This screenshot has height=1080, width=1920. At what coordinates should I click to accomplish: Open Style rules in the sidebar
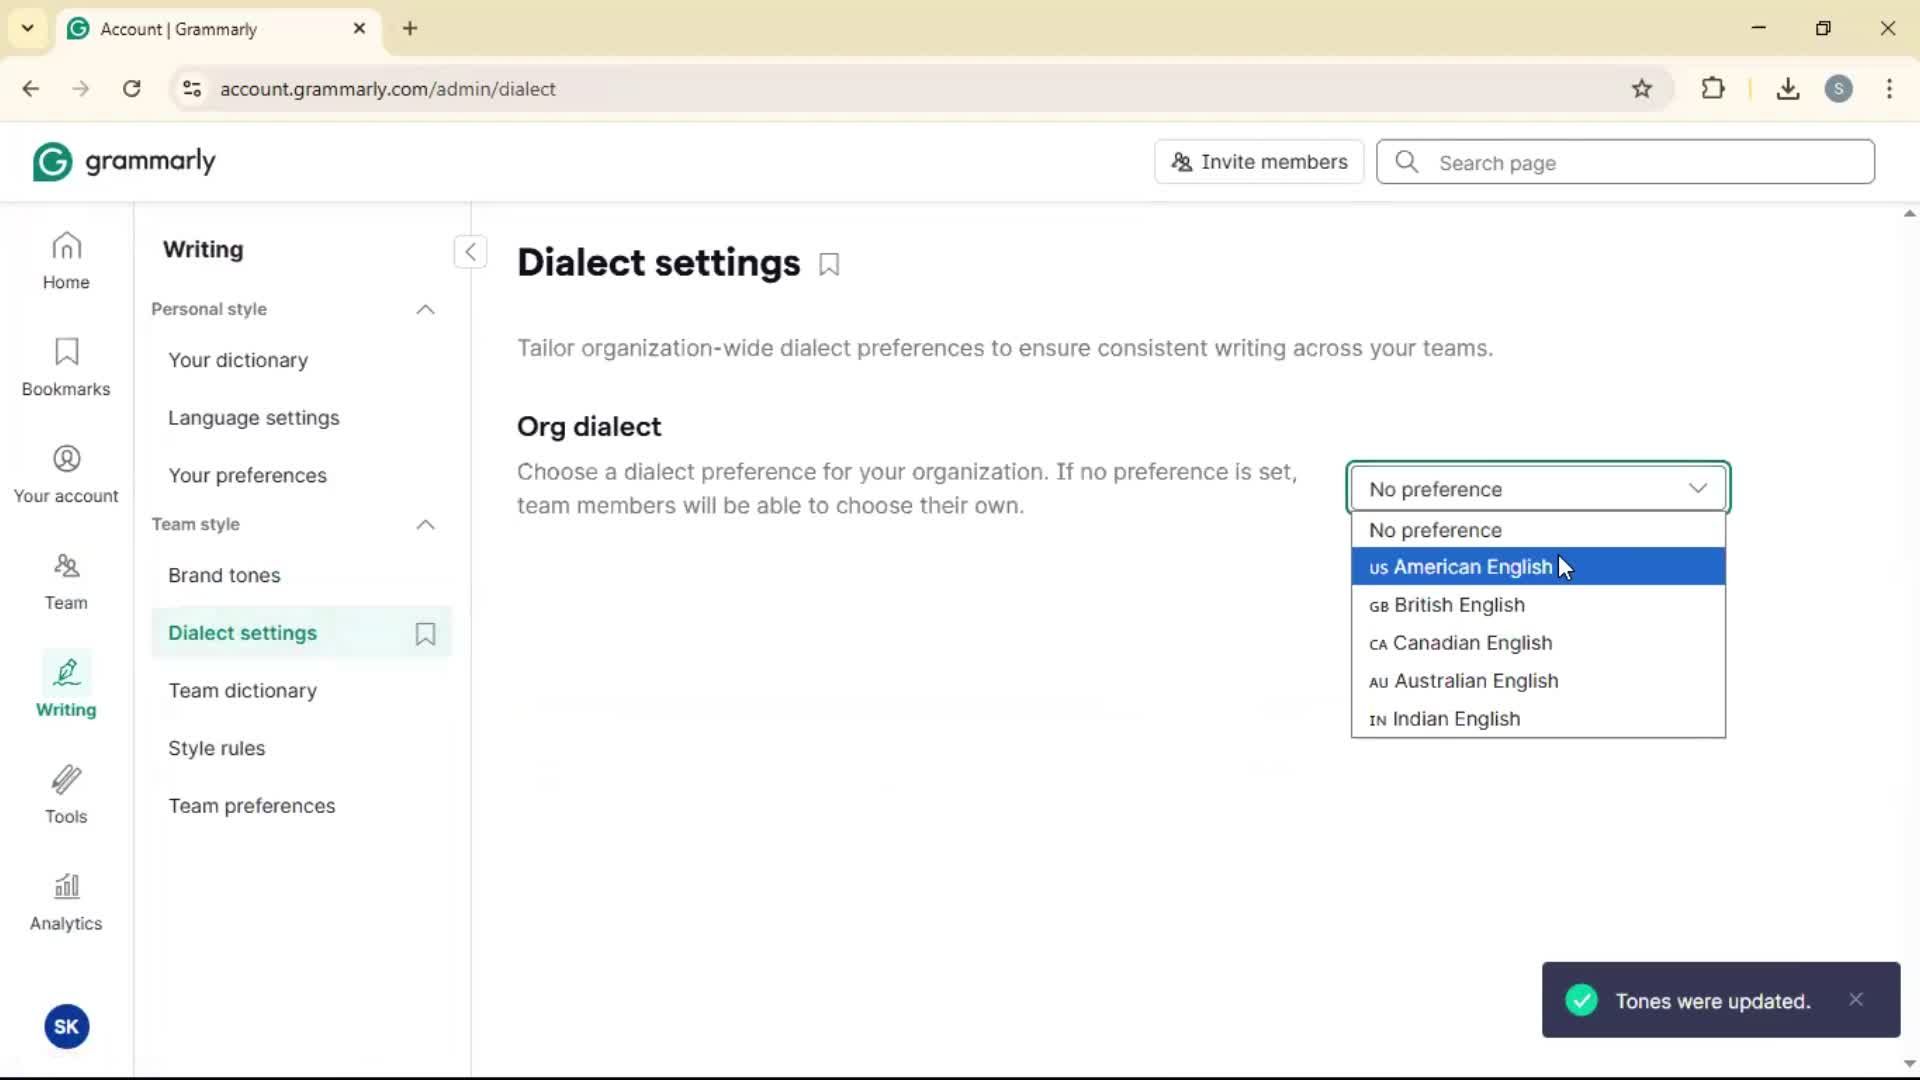(216, 749)
